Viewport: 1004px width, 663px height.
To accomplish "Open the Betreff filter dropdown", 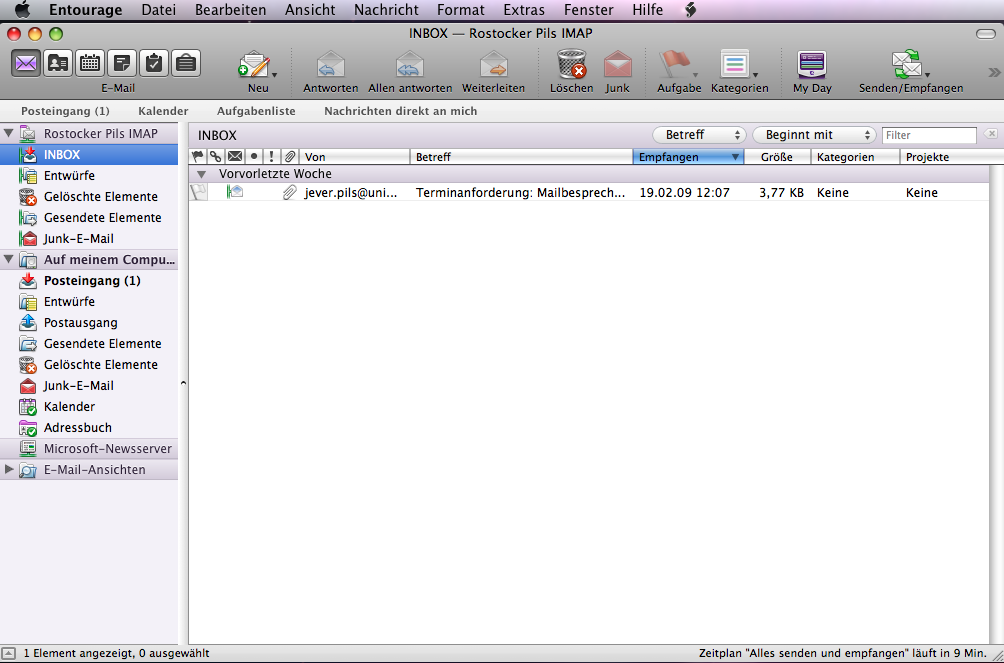I will 699,135.
